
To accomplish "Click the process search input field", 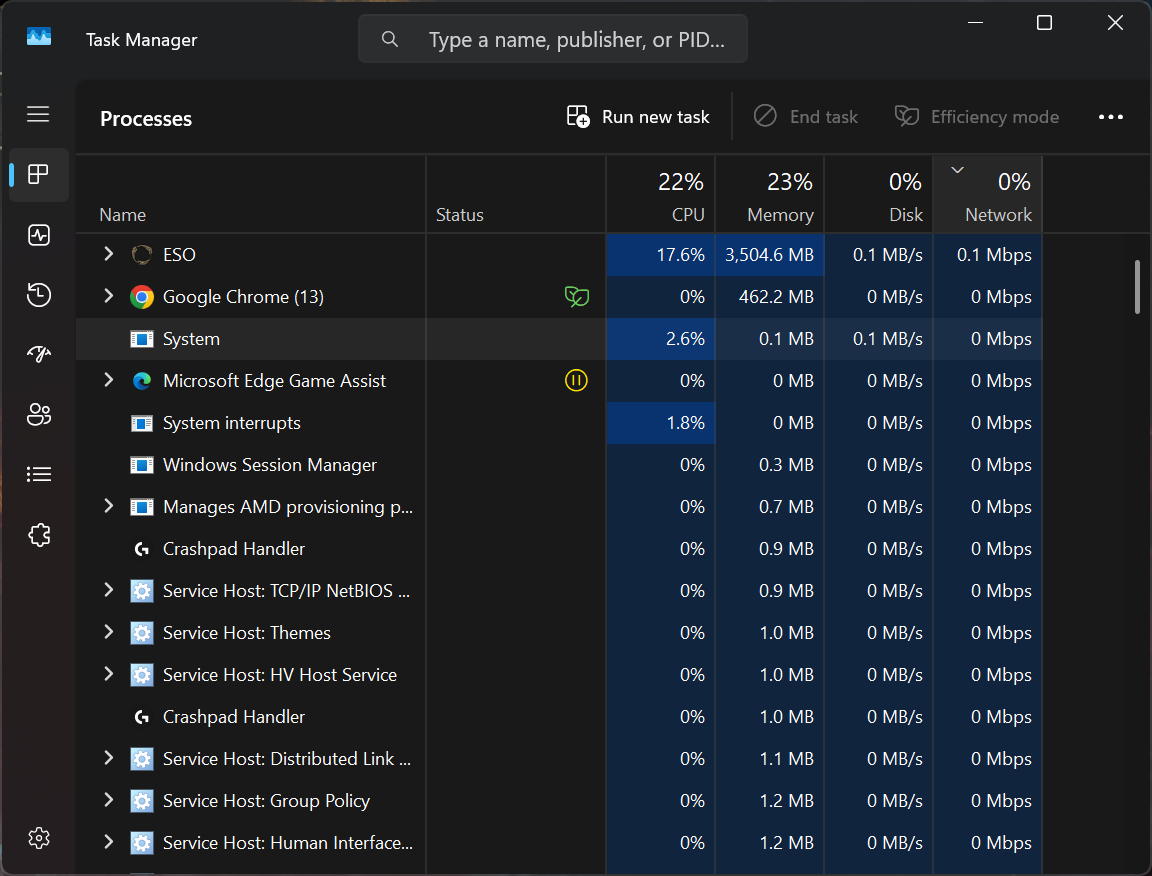I will 552,39.
